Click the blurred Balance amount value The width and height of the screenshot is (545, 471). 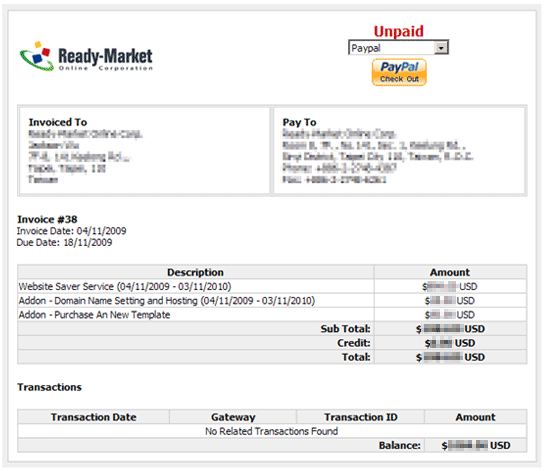(x=476, y=446)
